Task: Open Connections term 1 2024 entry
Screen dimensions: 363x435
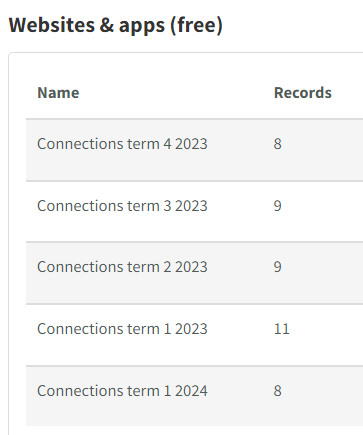Action: tap(122, 391)
